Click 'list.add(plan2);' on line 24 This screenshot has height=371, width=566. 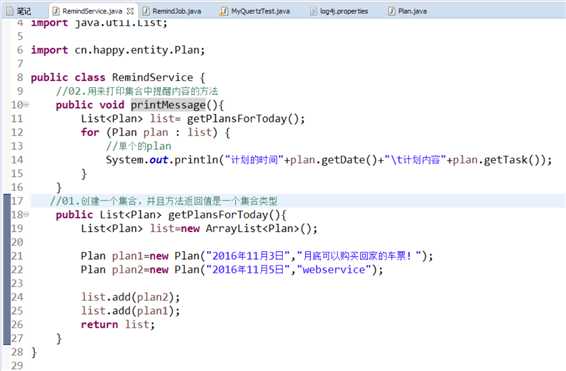pos(130,297)
